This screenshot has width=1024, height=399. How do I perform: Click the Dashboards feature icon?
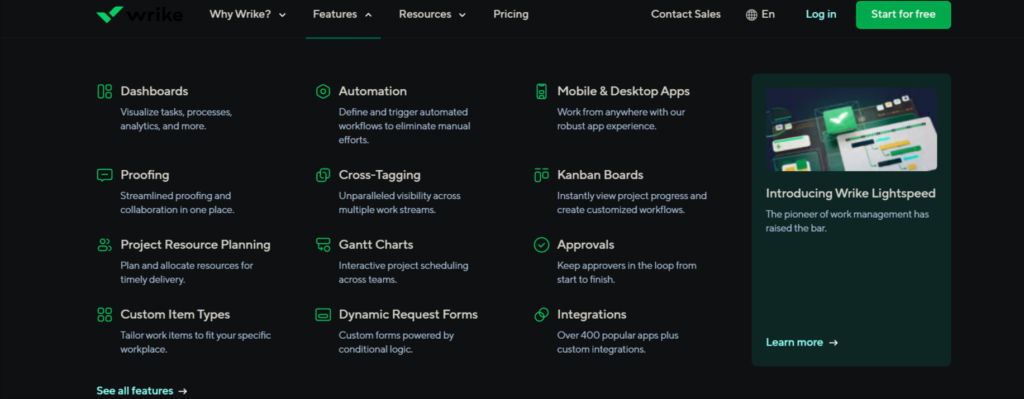pos(104,91)
